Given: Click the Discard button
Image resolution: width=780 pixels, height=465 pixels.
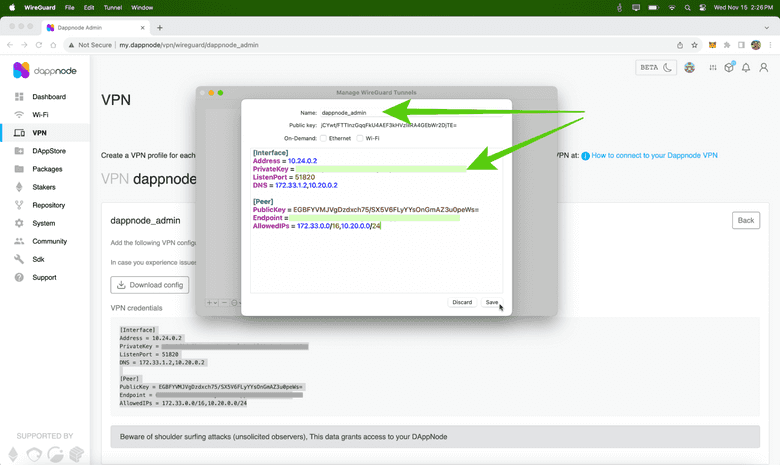Looking at the screenshot, I should (x=461, y=302).
